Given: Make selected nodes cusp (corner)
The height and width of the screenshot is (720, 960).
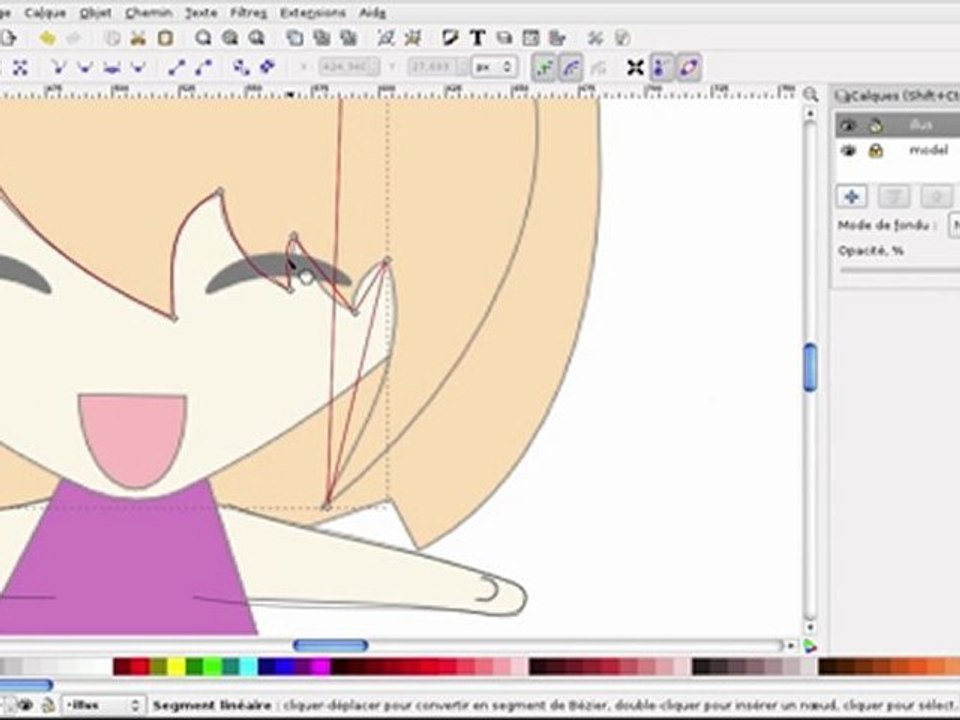Looking at the screenshot, I should [59, 67].
